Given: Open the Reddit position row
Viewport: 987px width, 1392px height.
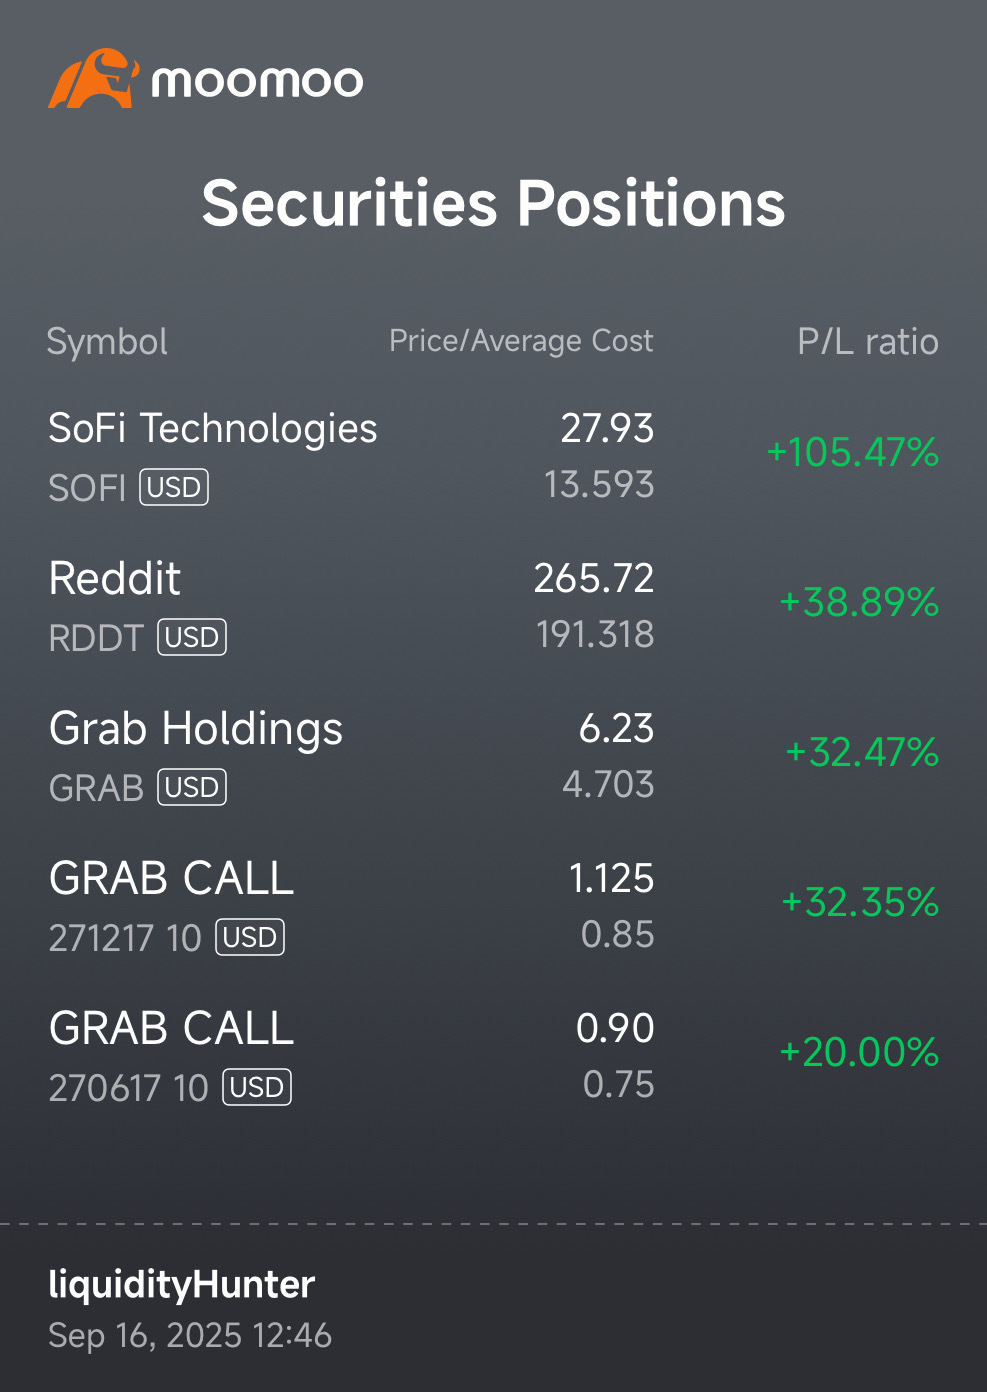Looking at the screenshot, I should pyautogui.click(x=493, y=606).
